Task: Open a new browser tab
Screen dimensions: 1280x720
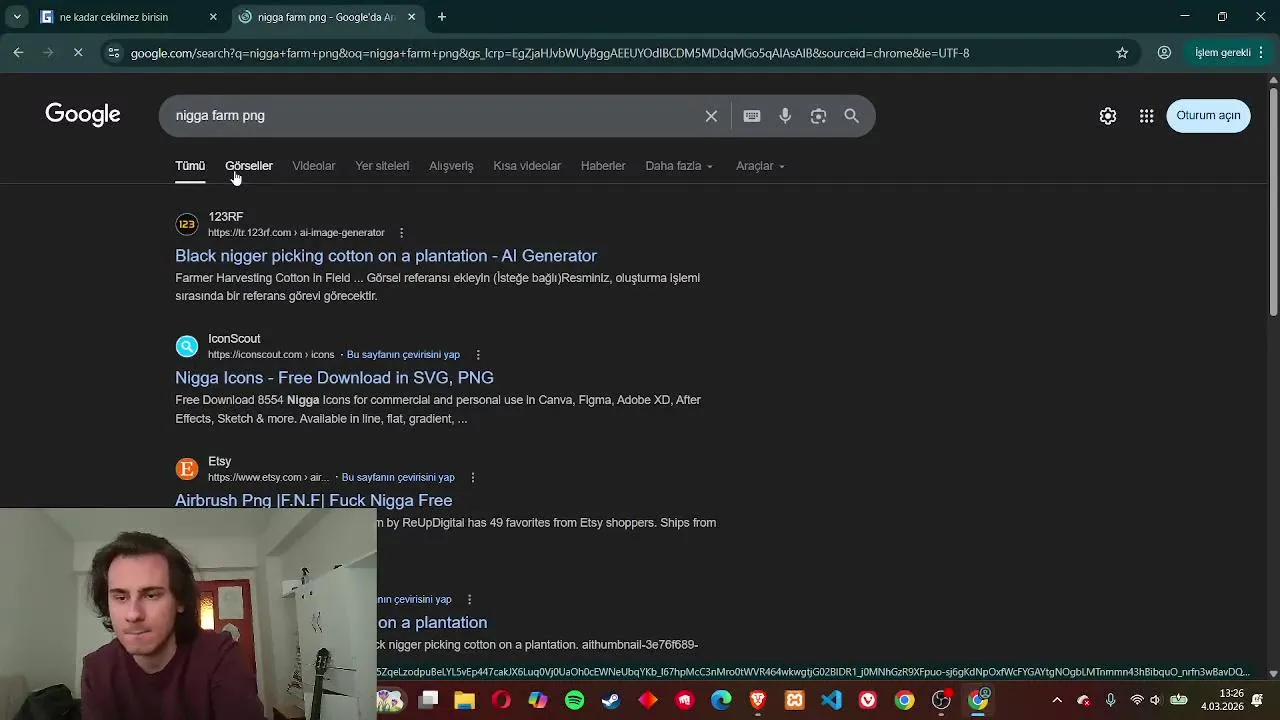Action: (x=442, y=17)
